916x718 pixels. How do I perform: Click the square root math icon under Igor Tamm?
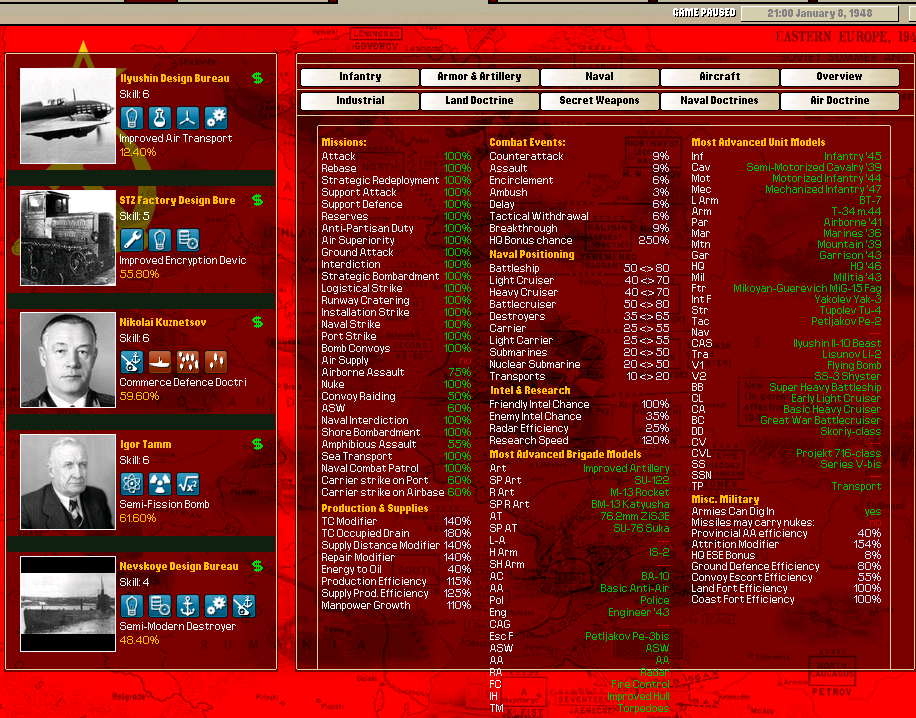pyautogui.click(x=188, y=484)
